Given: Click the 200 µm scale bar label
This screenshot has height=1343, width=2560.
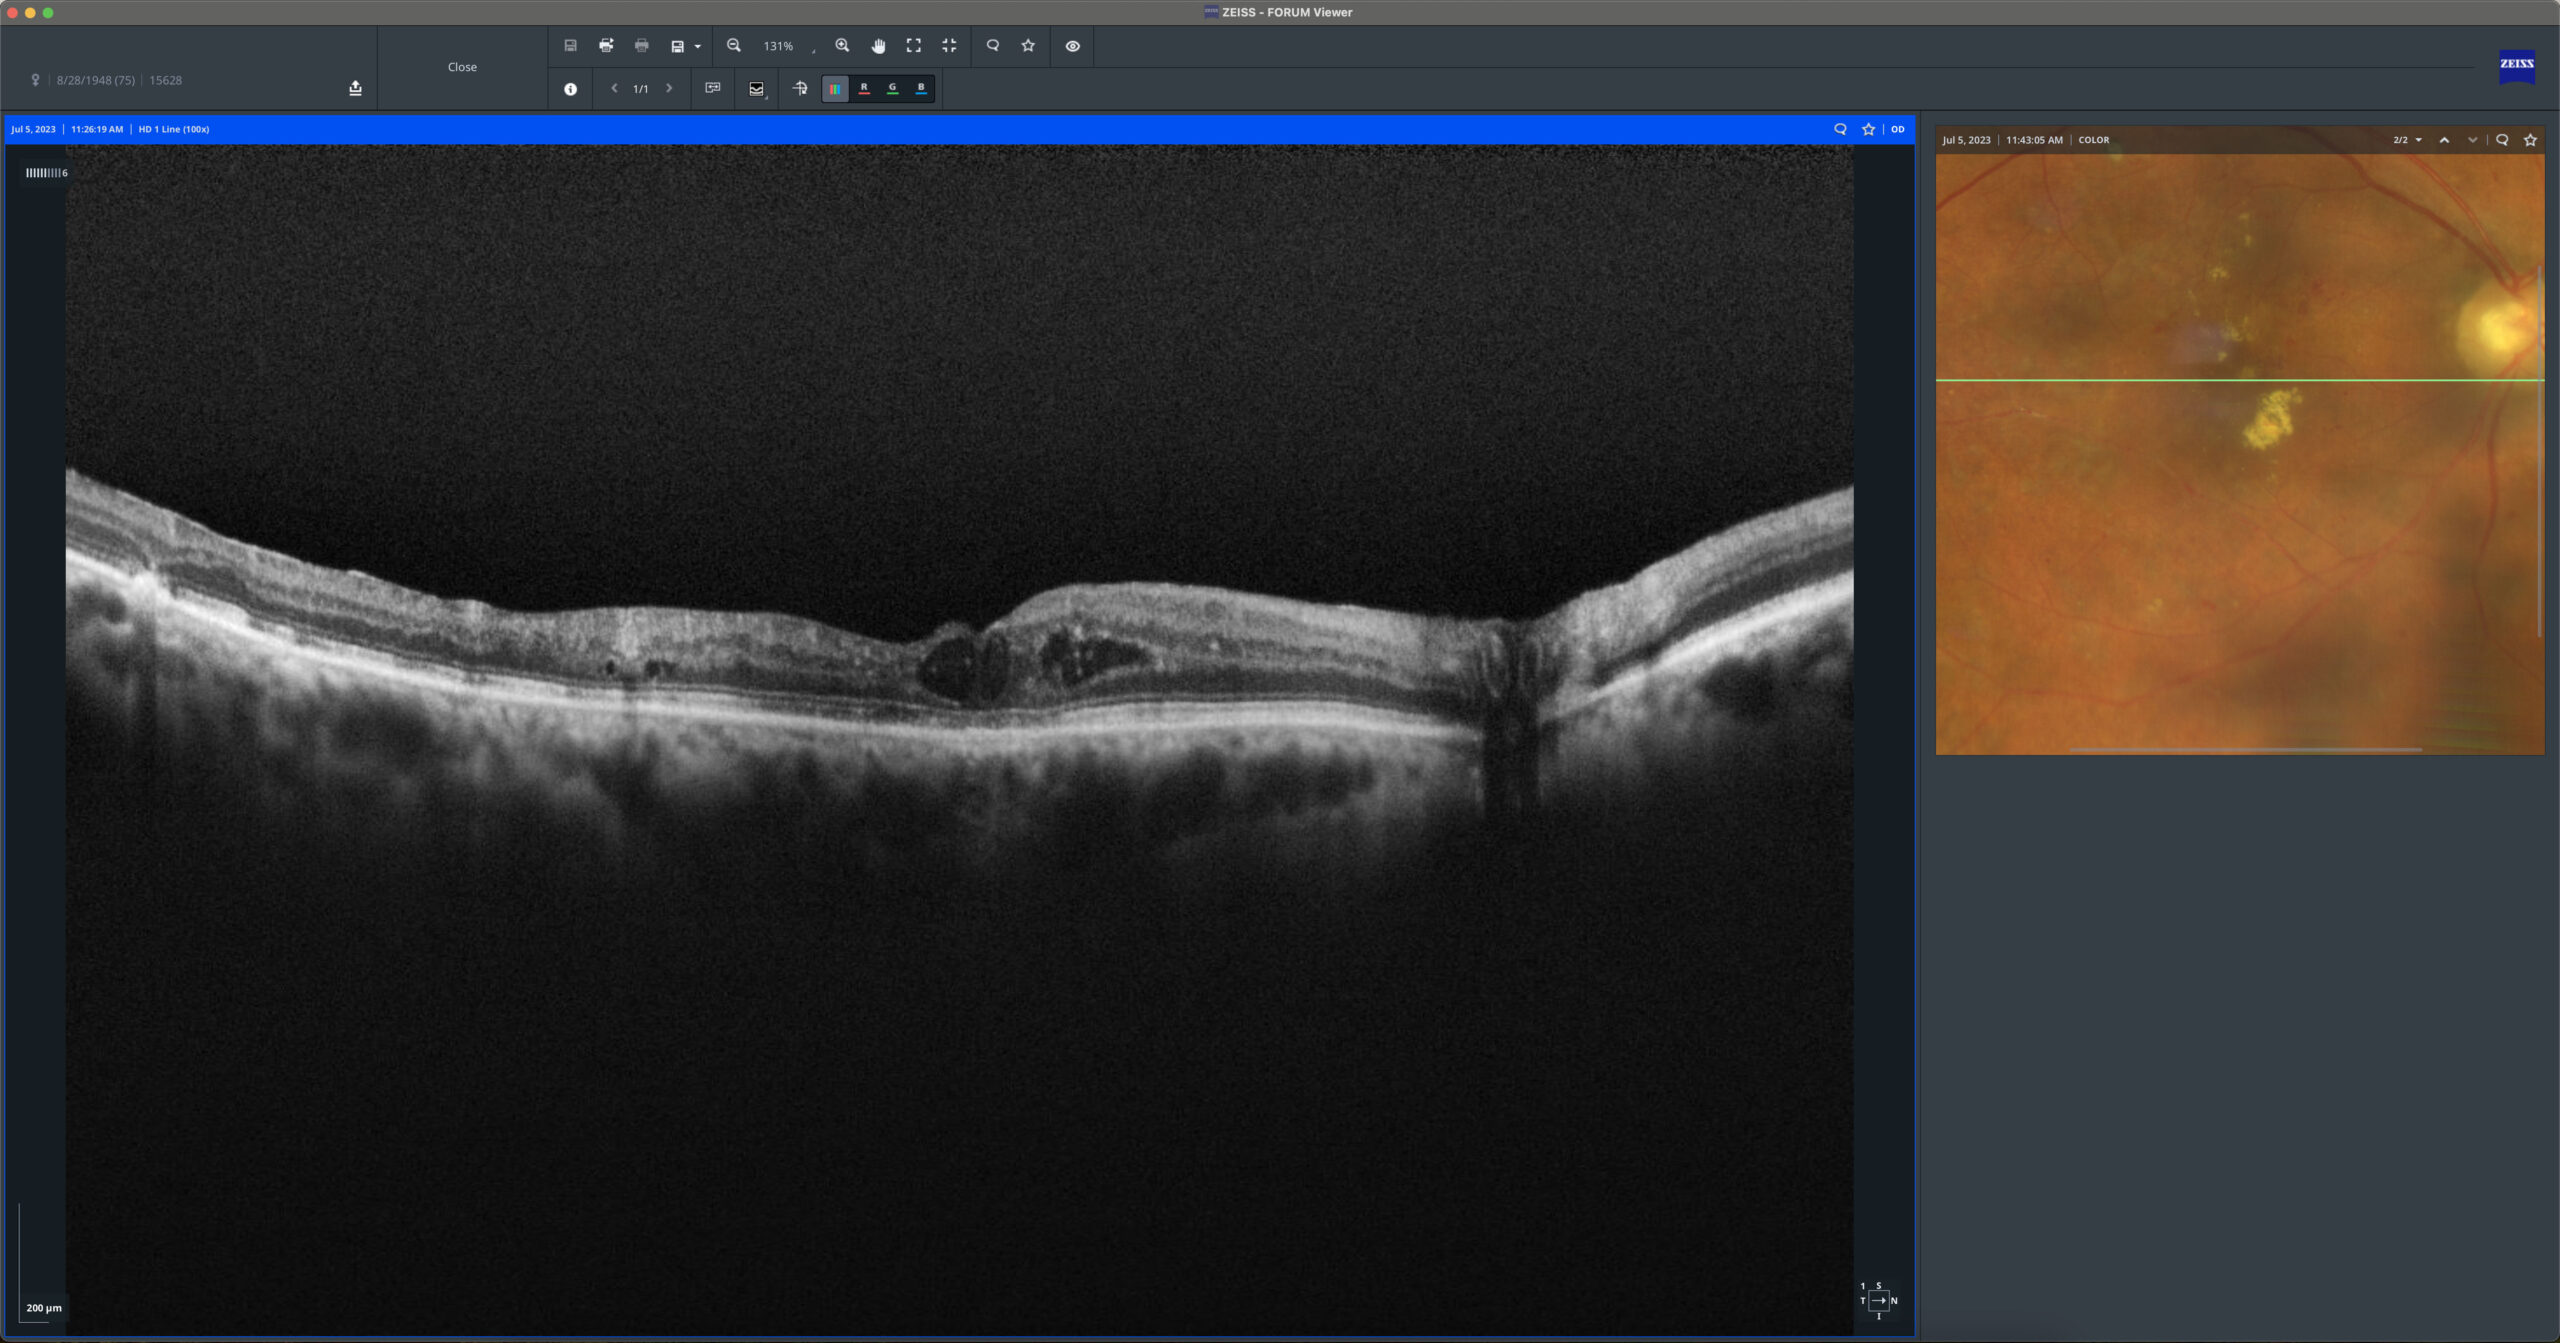Looking at the screenshot, I should [44, 1308].
